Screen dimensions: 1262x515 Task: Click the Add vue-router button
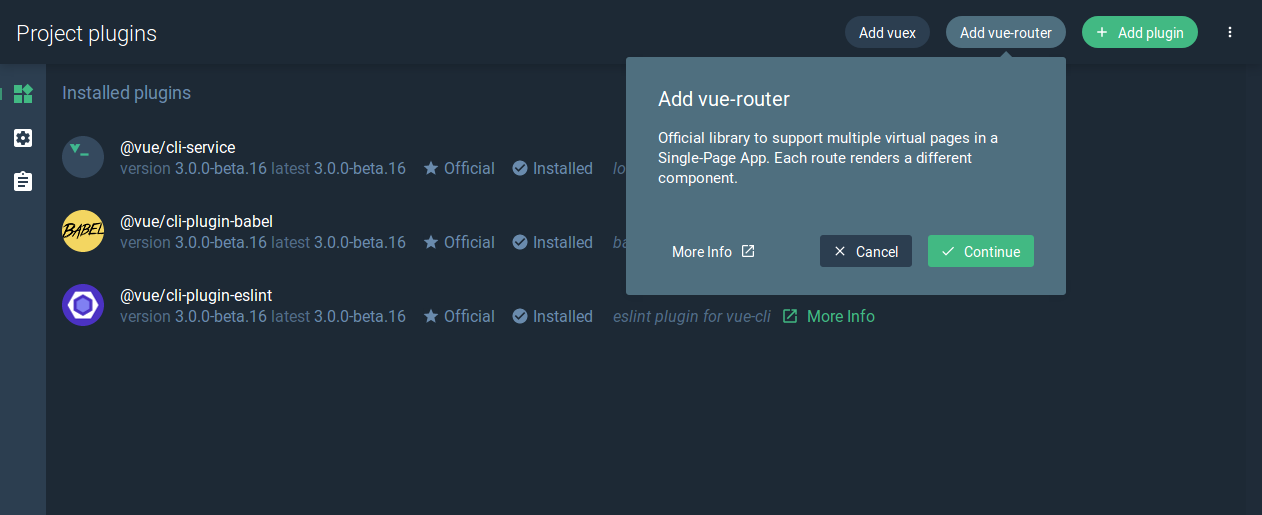point(1005,33)
